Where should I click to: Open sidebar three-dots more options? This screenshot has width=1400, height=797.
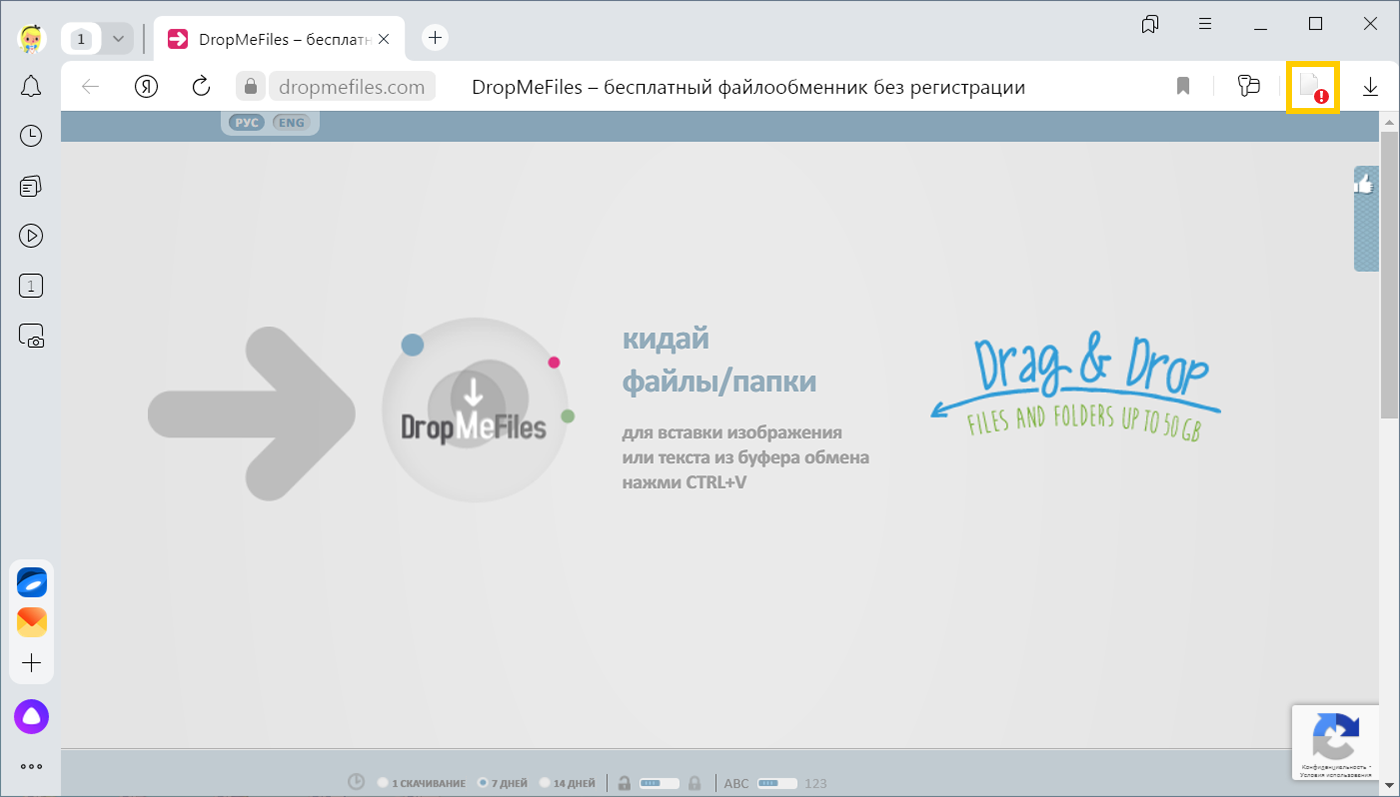click(x=31, y=767)
